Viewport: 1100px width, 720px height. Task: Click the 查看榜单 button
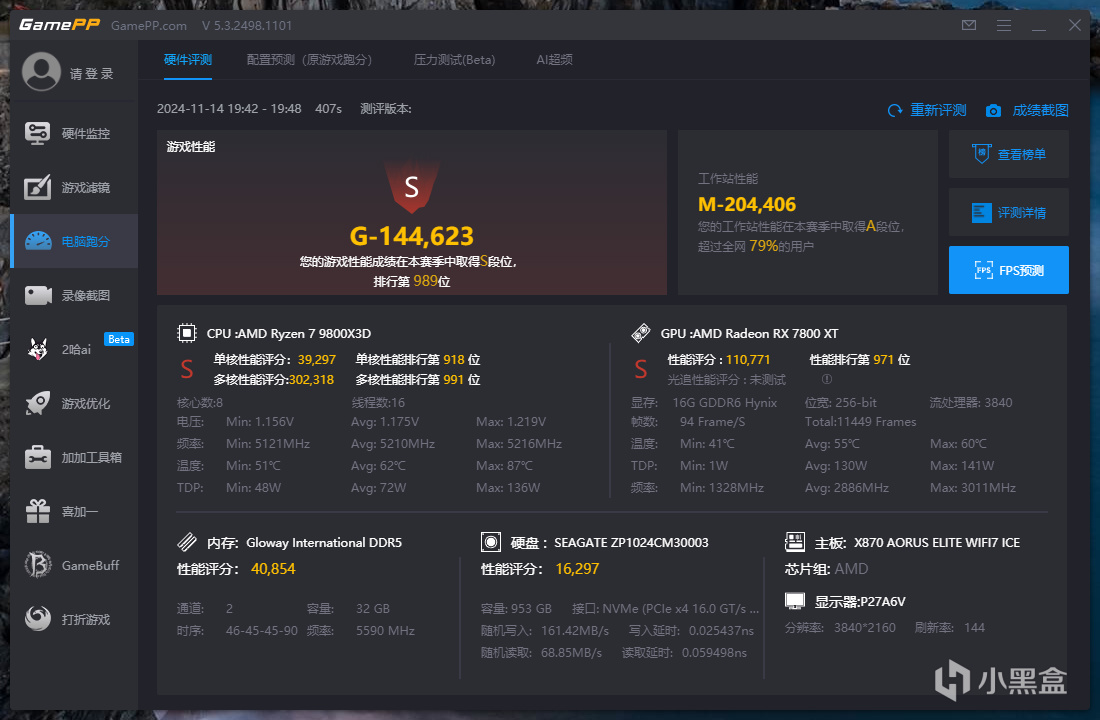click(1009, 154)
